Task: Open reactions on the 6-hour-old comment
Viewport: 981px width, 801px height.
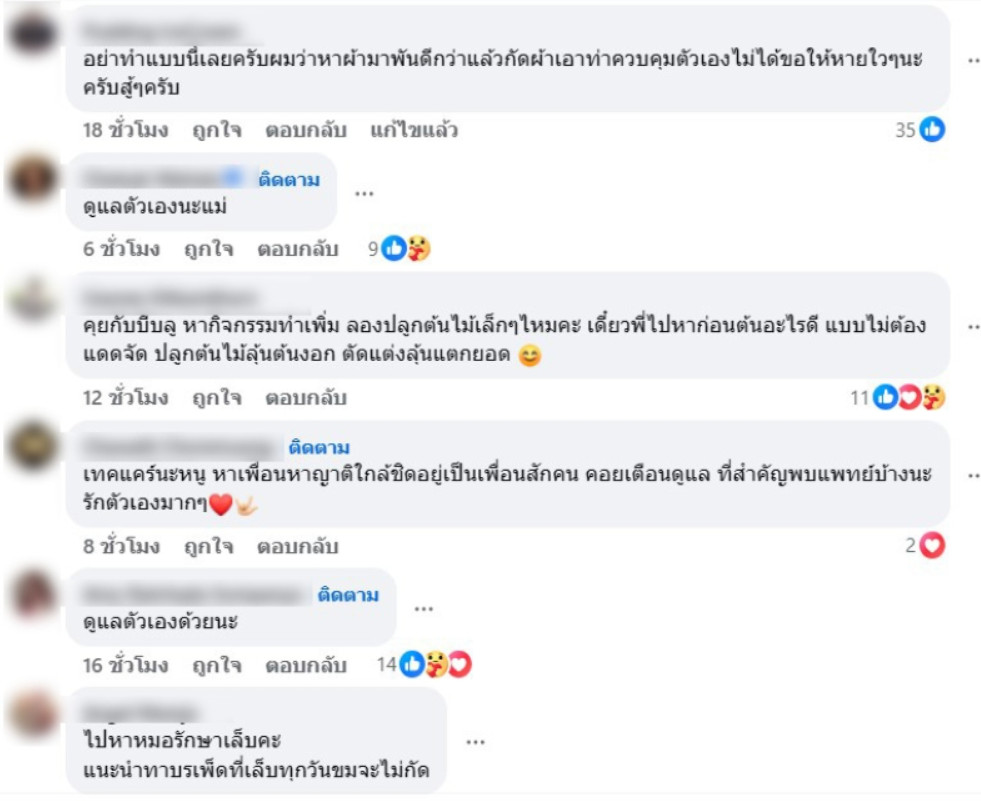Action: coord(399,249)
